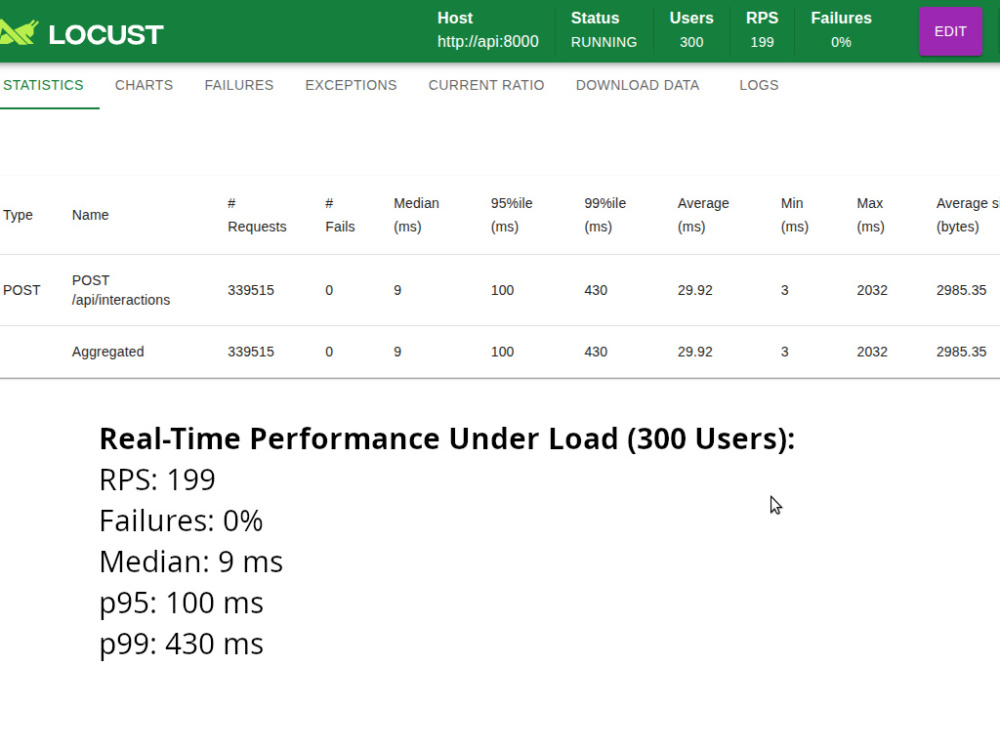This screenshot has width=1000, height=750.
Task: Sort by Min (ms) column header
Action: click(x=795, y=215)
